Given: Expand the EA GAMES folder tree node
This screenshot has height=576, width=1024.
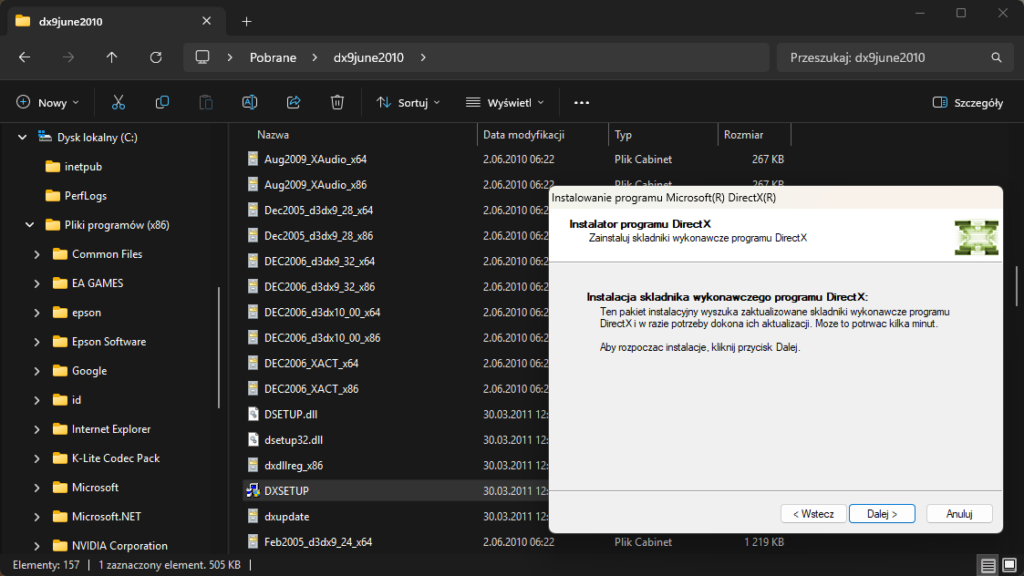Looking at the screenshot, I should (37, 283).
